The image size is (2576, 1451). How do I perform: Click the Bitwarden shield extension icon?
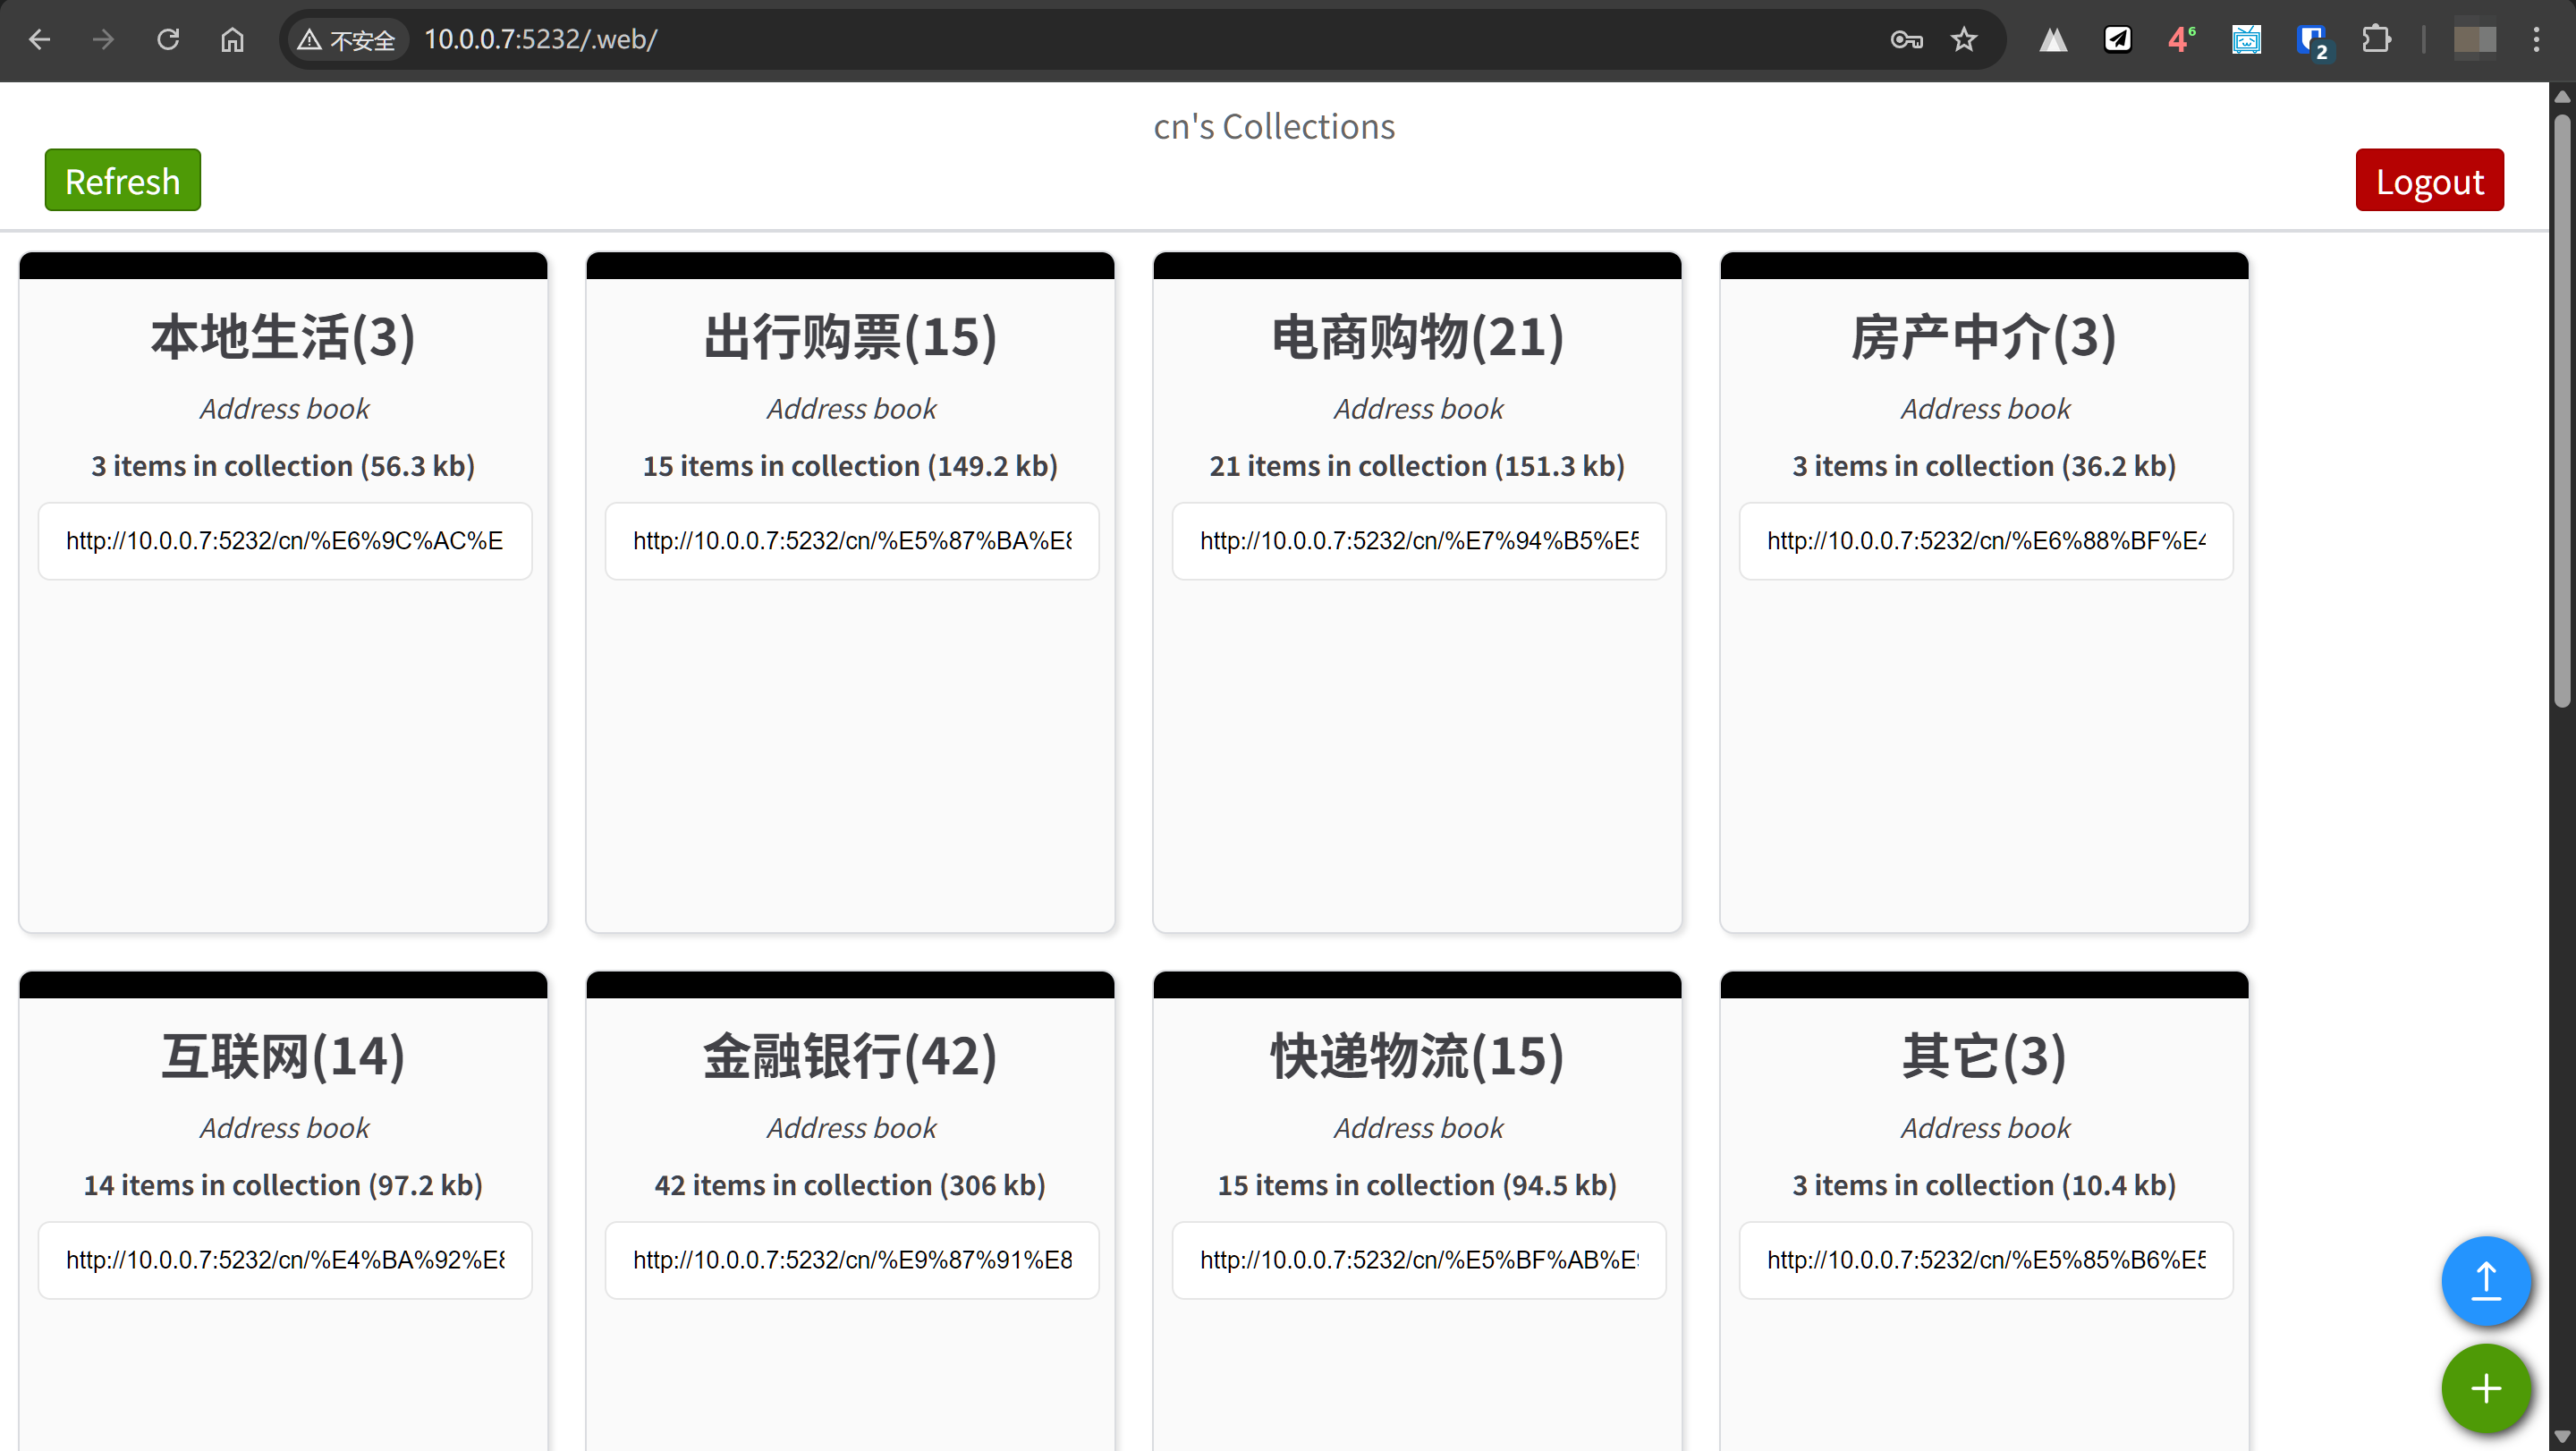click(2311, 41)
